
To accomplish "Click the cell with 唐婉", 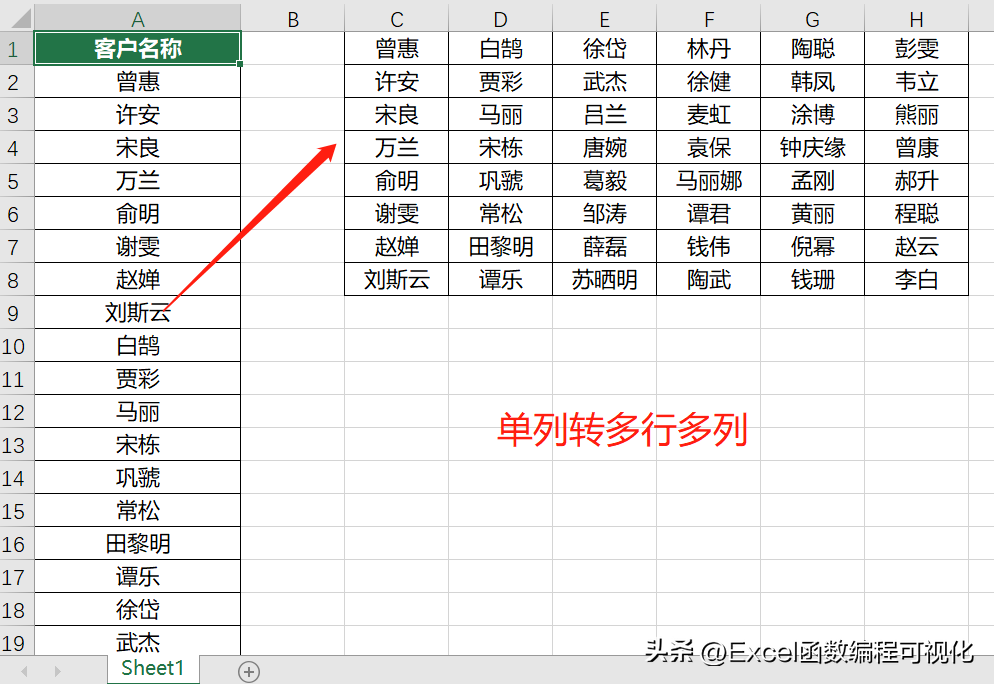I will [605, 148].
